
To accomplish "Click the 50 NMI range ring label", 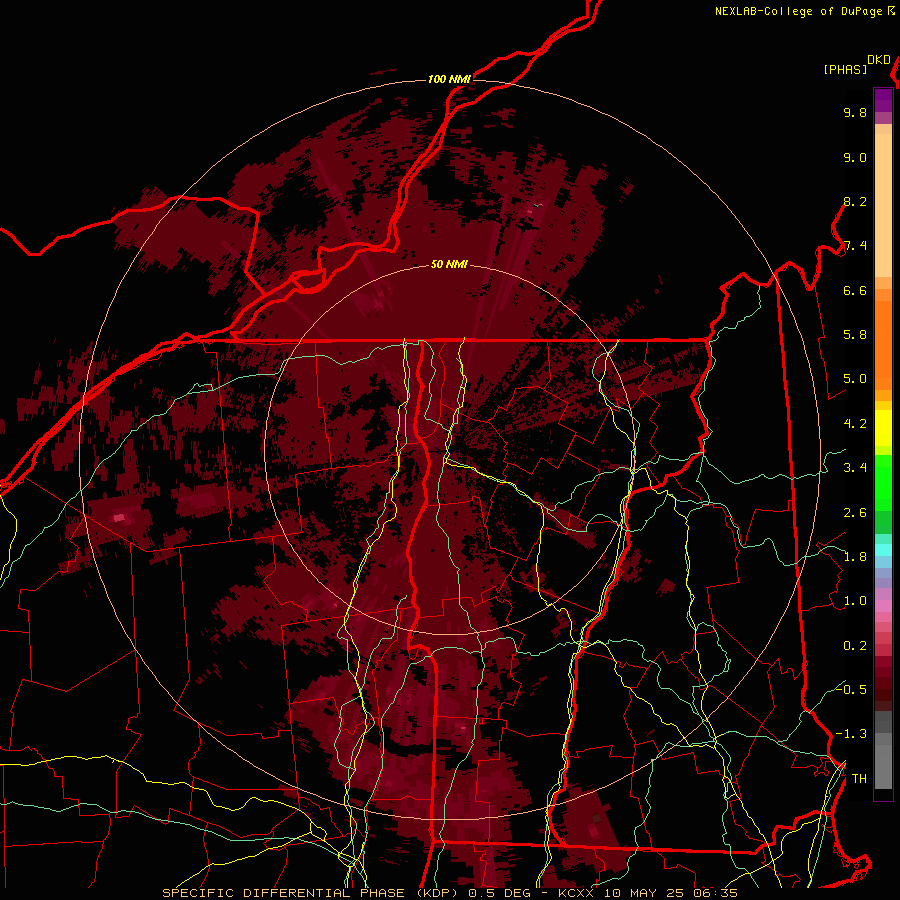I will point(449,265).
